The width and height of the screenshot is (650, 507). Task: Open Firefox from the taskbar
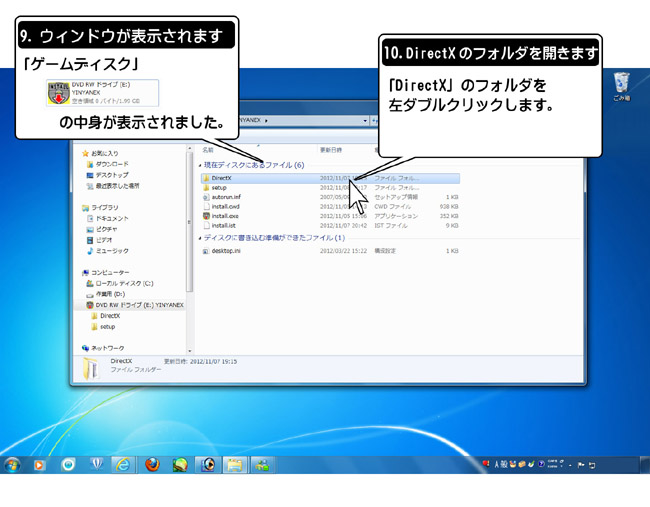point(152,465)
